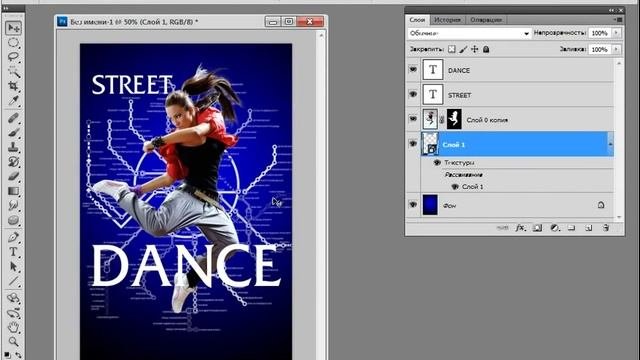The height and width of the screenshot is (360, 640).
Task: Toggle lock all
Action: (x=486, y=49)
